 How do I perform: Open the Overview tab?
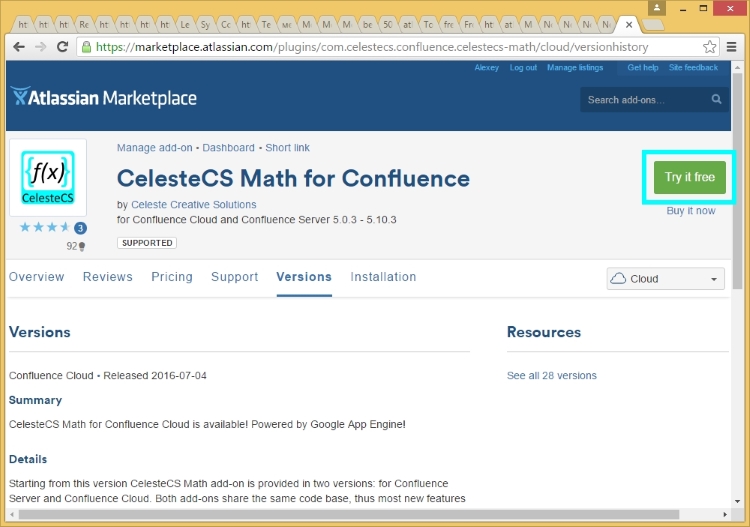point(36,277)
